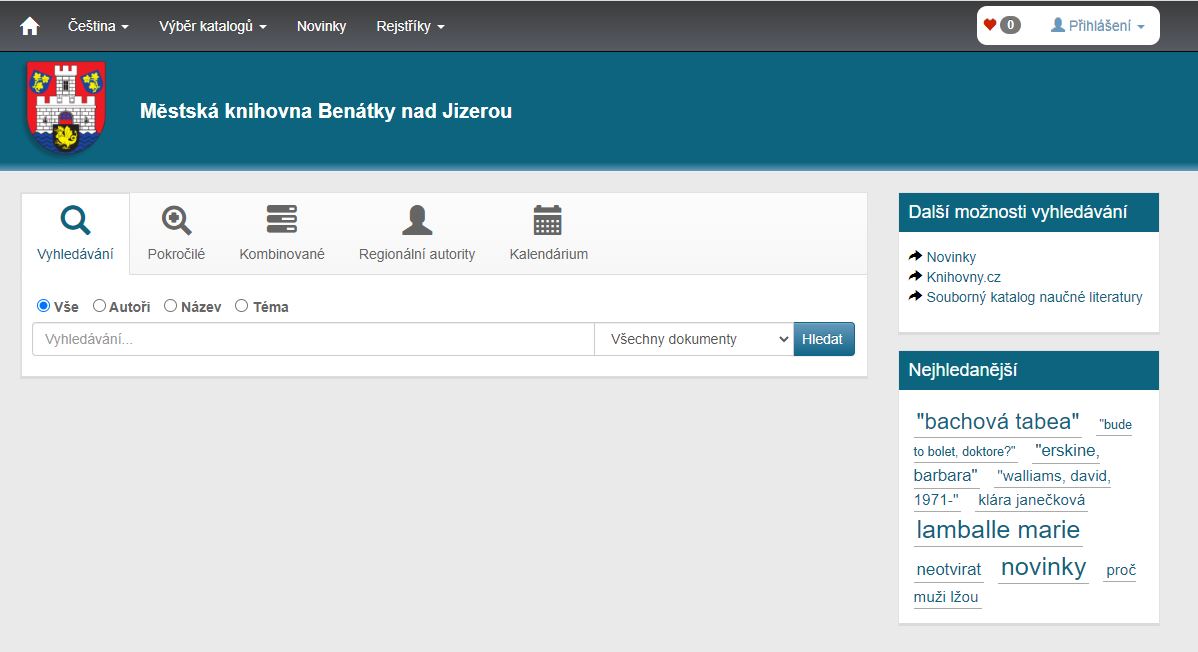Open the Všechny dokumenty combo box
This screenshot has width=1198, height=652.
tap(694, 339)
